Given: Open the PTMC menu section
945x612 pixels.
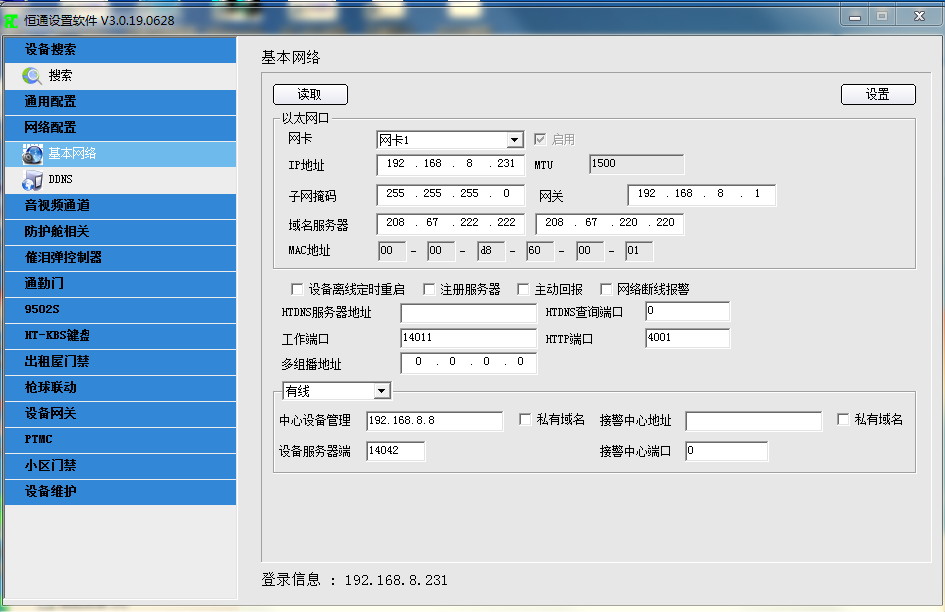Looking at the screenshot, I should tap(120, 440).
